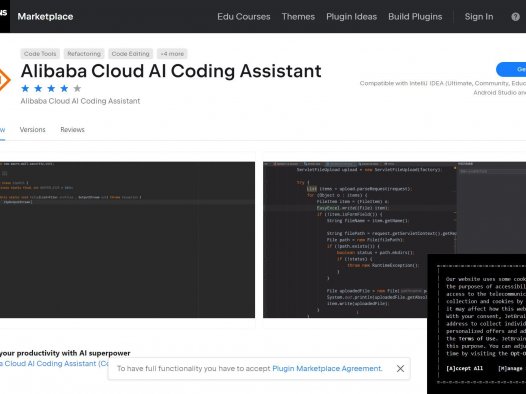Open Plugin Ideas in the navigation bar
526x394 pixels.
tap(351, 16)
